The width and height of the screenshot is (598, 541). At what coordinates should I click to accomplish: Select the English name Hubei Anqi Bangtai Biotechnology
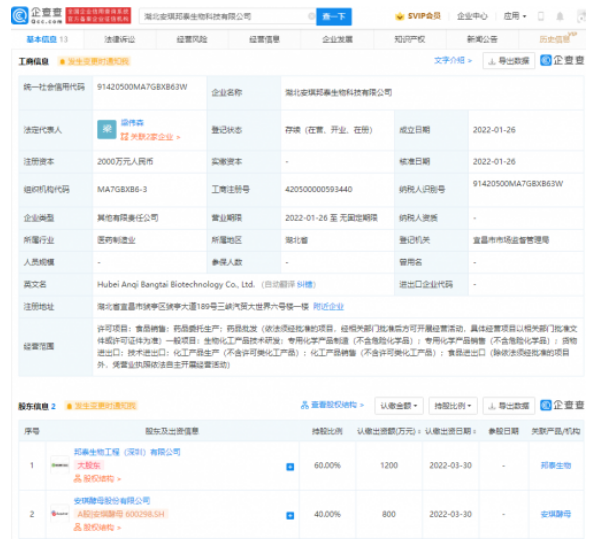tap(176, 284)
